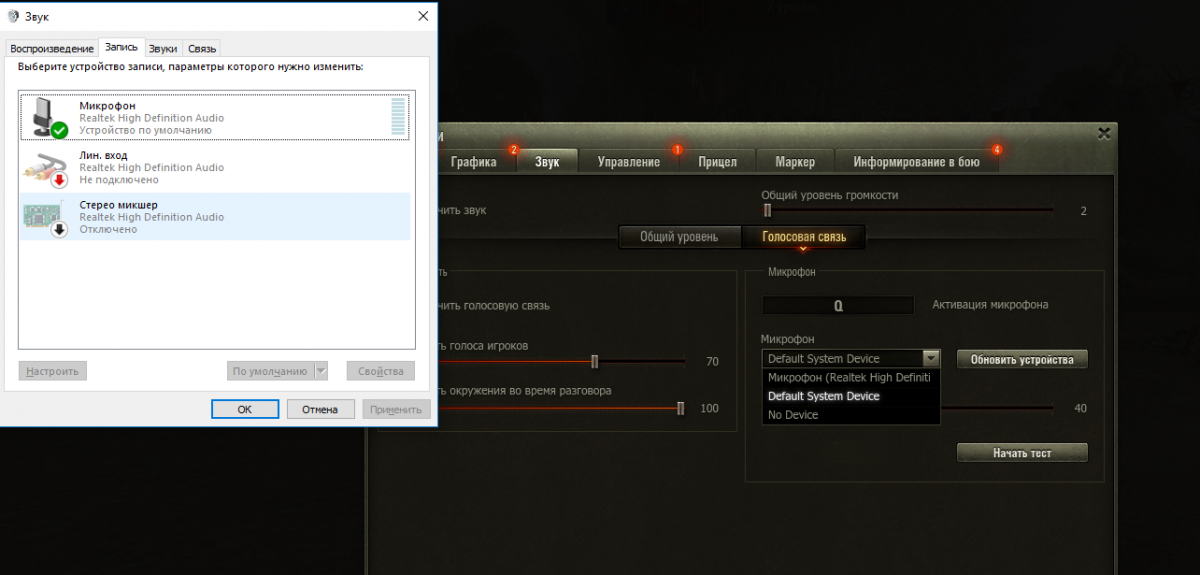Viewport: 1200px width, 575px height.
Task: Click the Настроить button
Action: (x=53, y=371)
